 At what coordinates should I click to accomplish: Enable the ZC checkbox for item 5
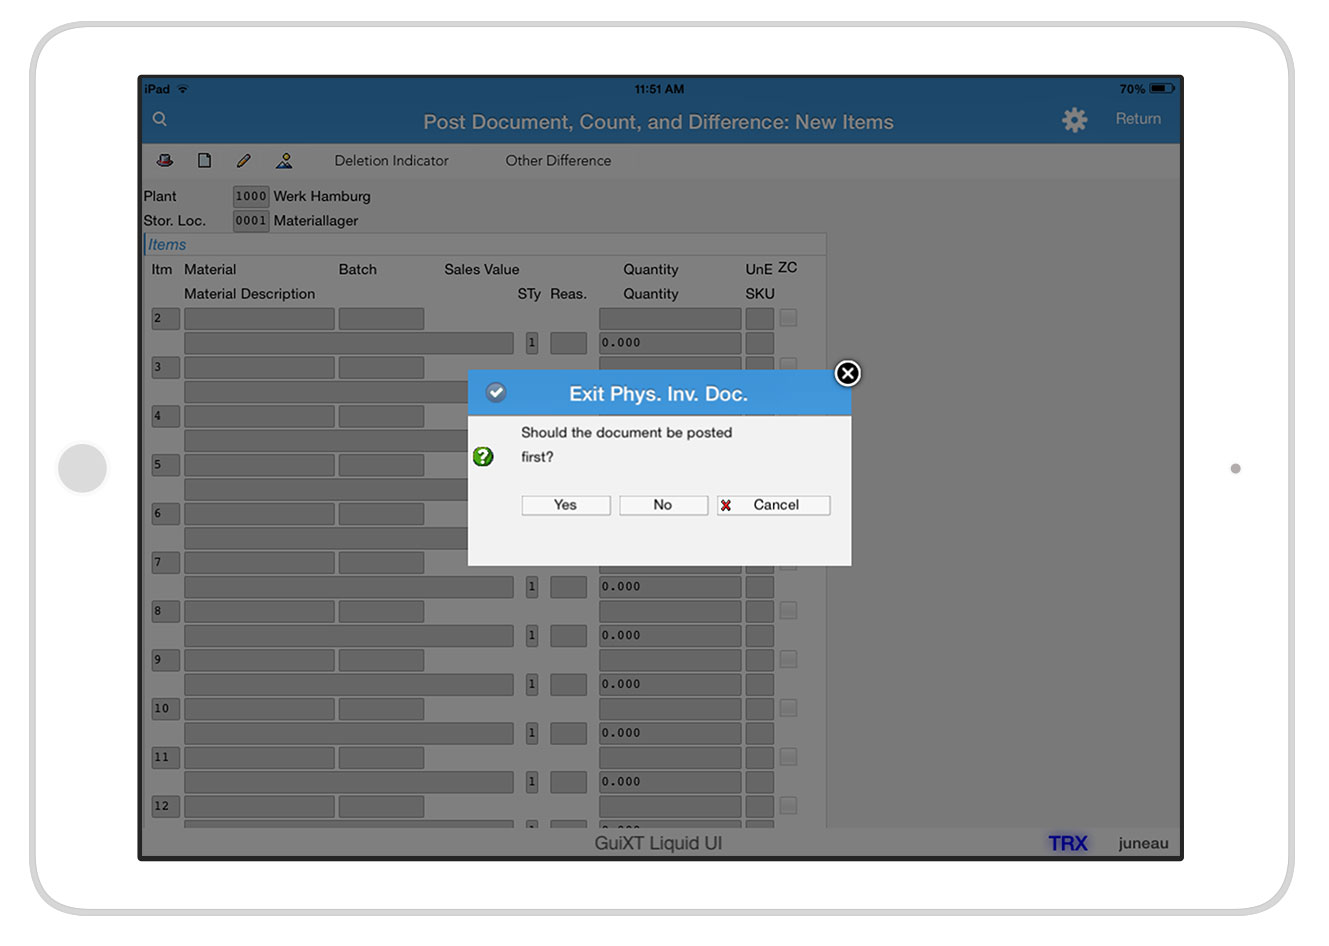coord(788,463)
